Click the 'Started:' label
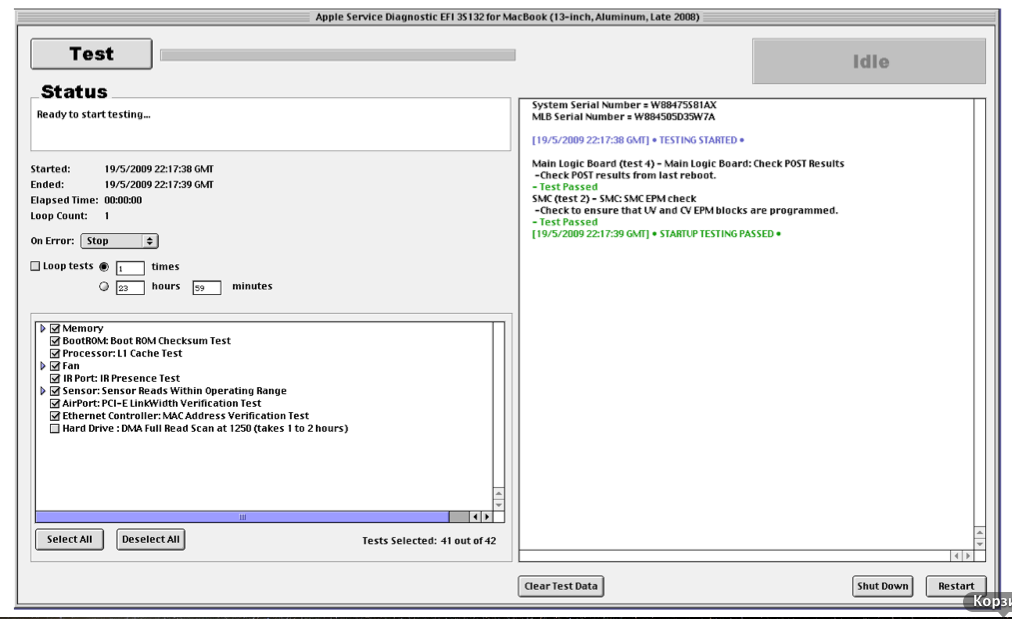Image resolution: width=1012 pixels, height=619 pixels. (50, 169)
